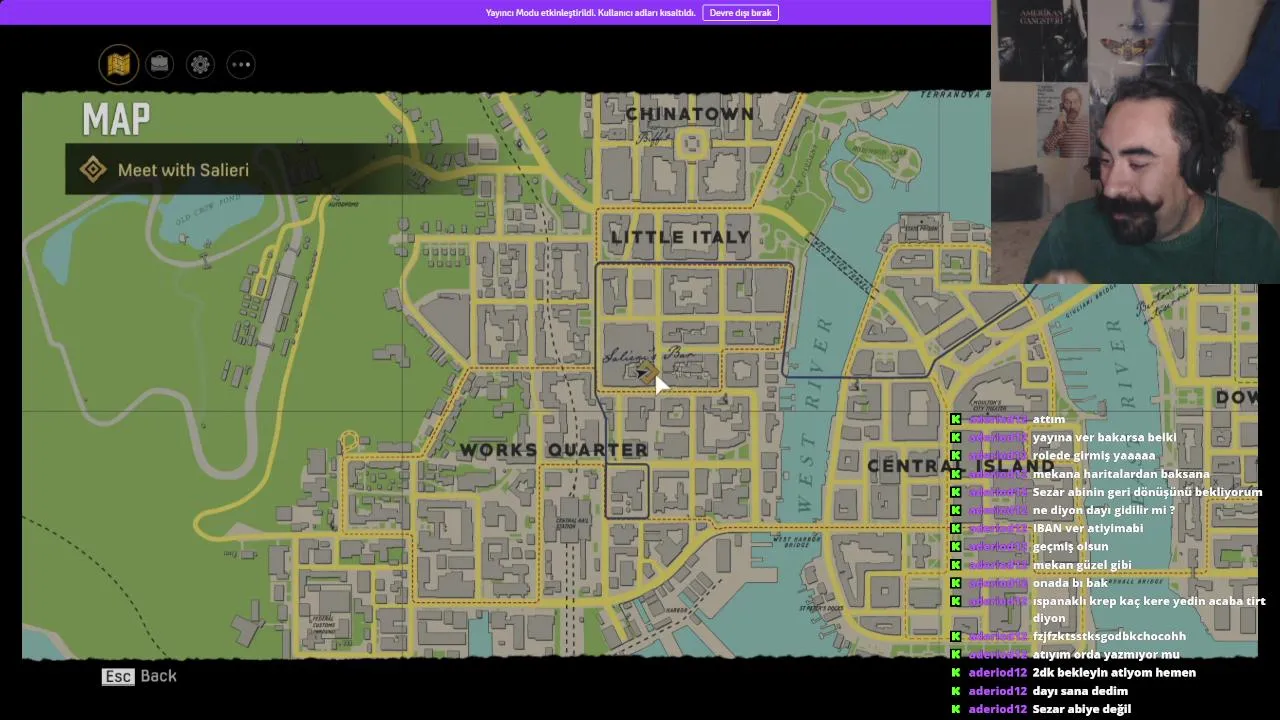1280x720 pixels.
Task: Click the K badge beside 'mekan güzel gibi'
Action: click(955, 565)
